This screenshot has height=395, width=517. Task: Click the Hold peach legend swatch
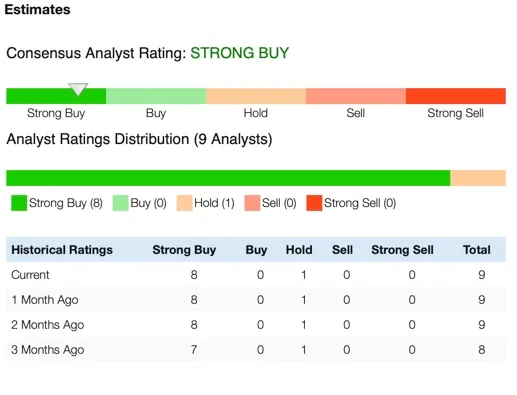184,203
